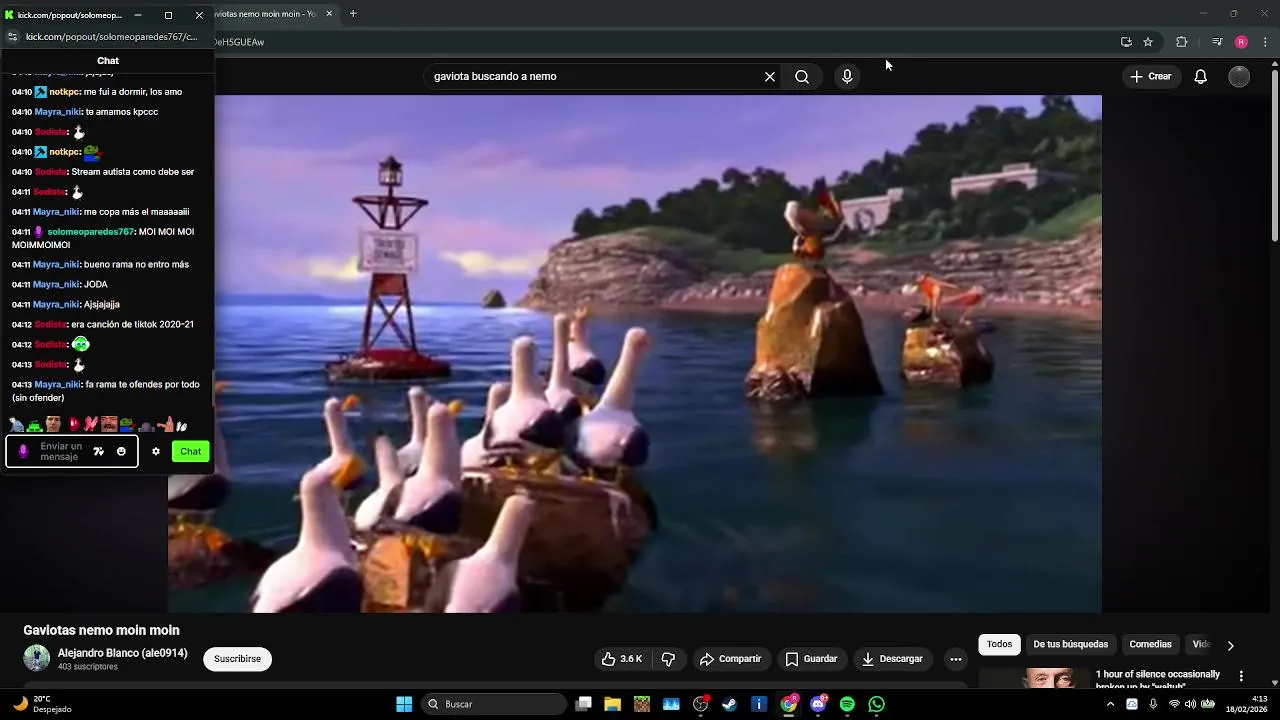This screenshot has height=720, width=1280.
Task: Open Spotify from the taskbar
Action: [847, 704]
